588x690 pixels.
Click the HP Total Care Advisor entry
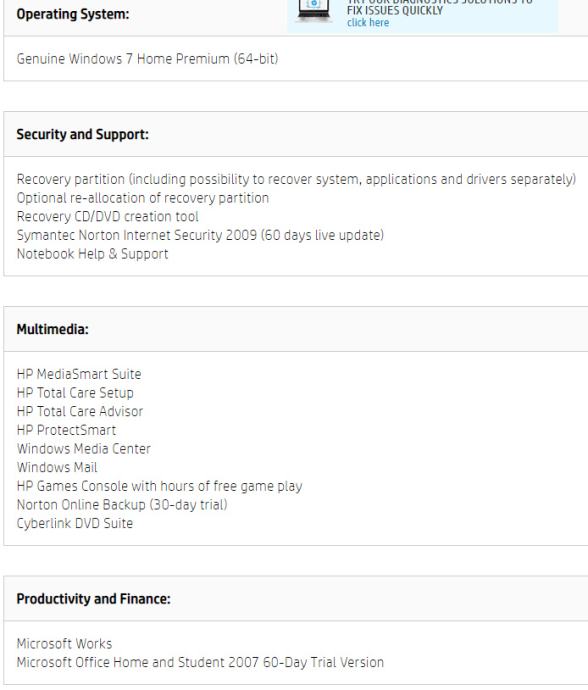pos(80,411)
